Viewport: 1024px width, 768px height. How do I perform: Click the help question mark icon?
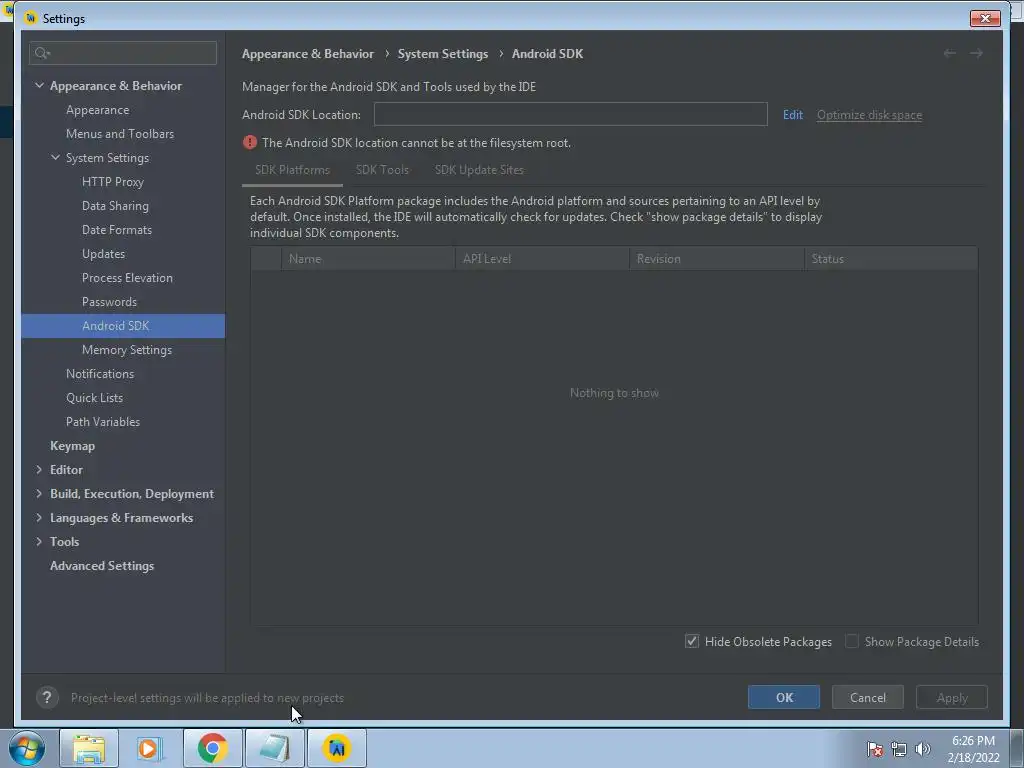pos(47,697)
